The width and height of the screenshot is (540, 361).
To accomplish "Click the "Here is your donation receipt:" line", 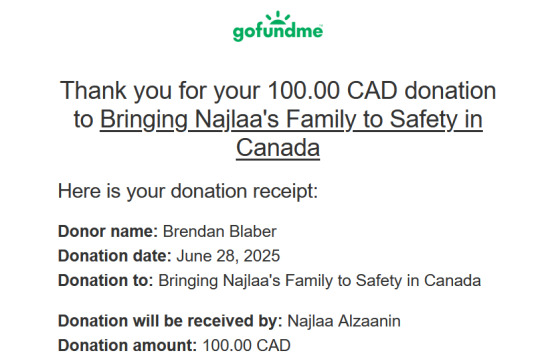I will coord(188,191).
